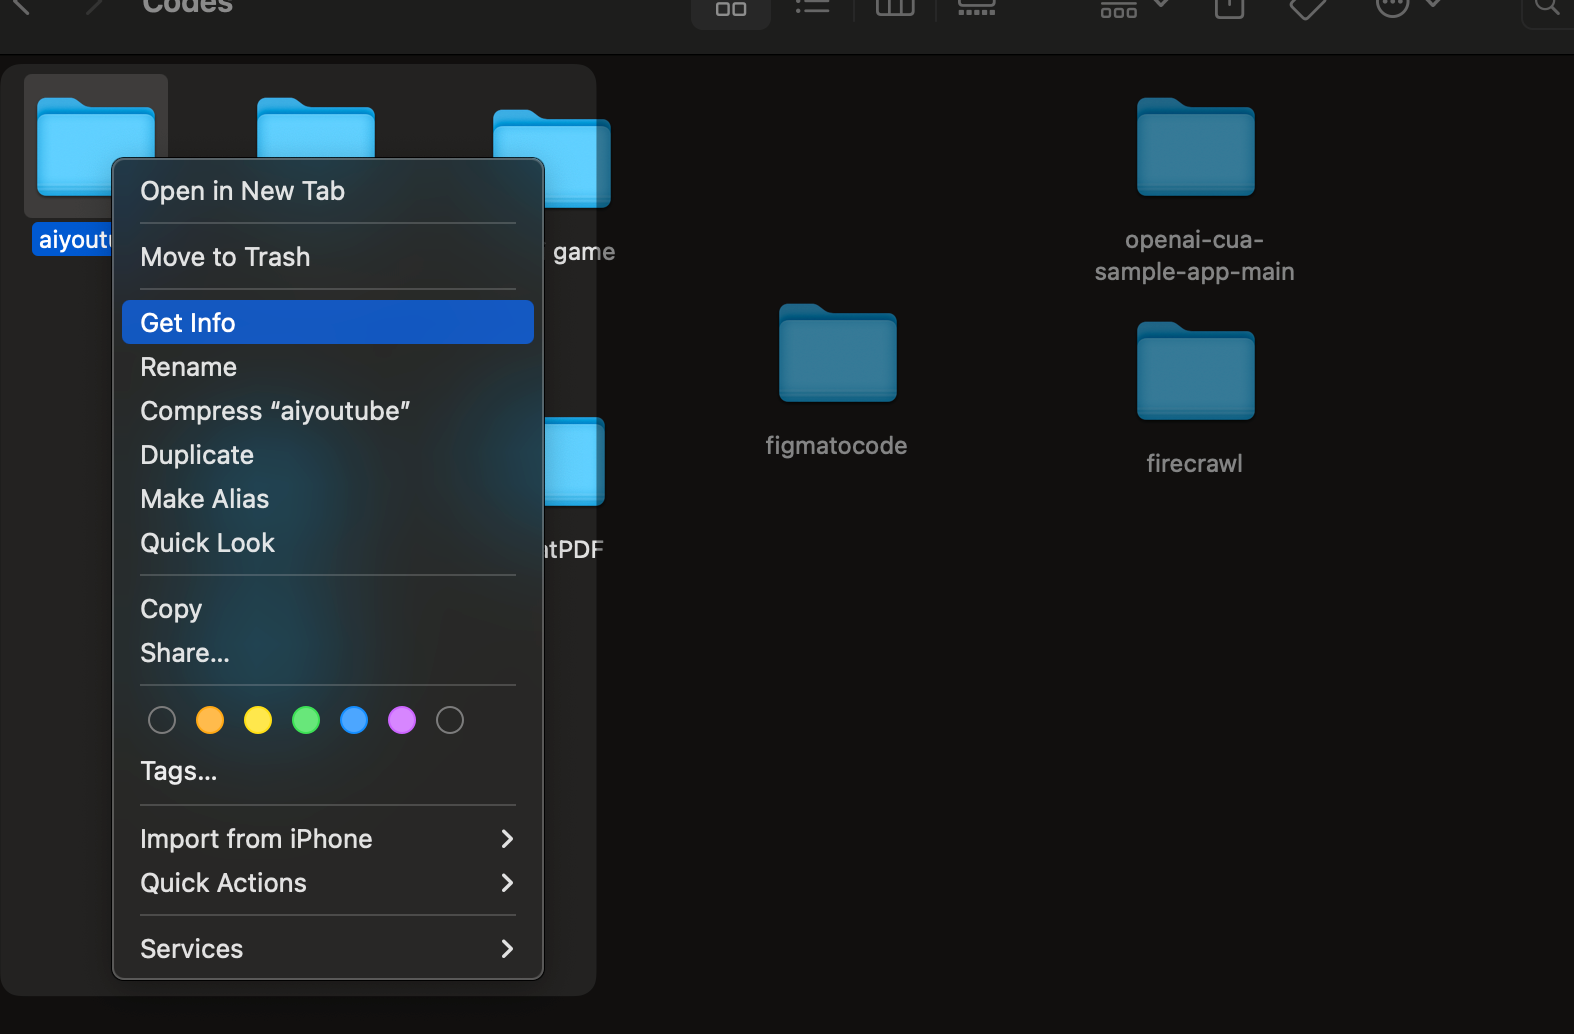
Task: Click the search magnifier icon
Action: pos(1548,8)
